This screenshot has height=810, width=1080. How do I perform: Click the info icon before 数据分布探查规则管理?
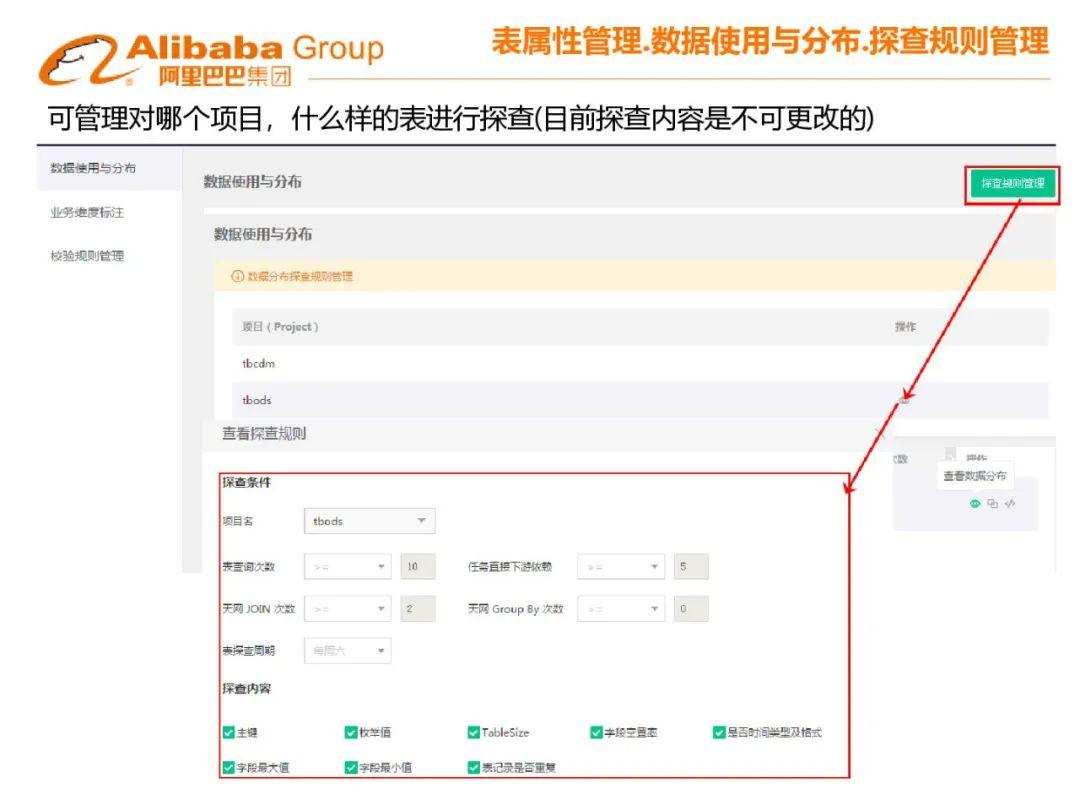tap(238, 276)
